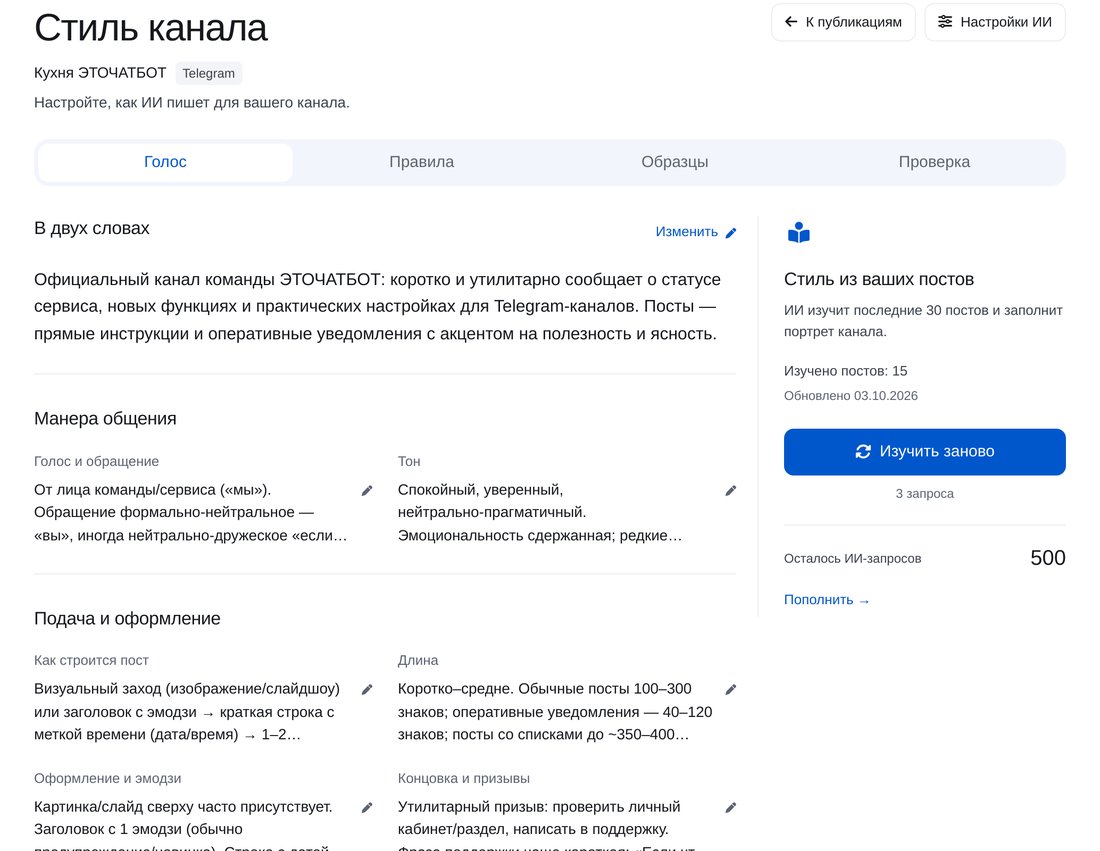Click the Обновлено 03.10.2026 date
Screen dimensions: 1100x851
click(x=850, y=396)
